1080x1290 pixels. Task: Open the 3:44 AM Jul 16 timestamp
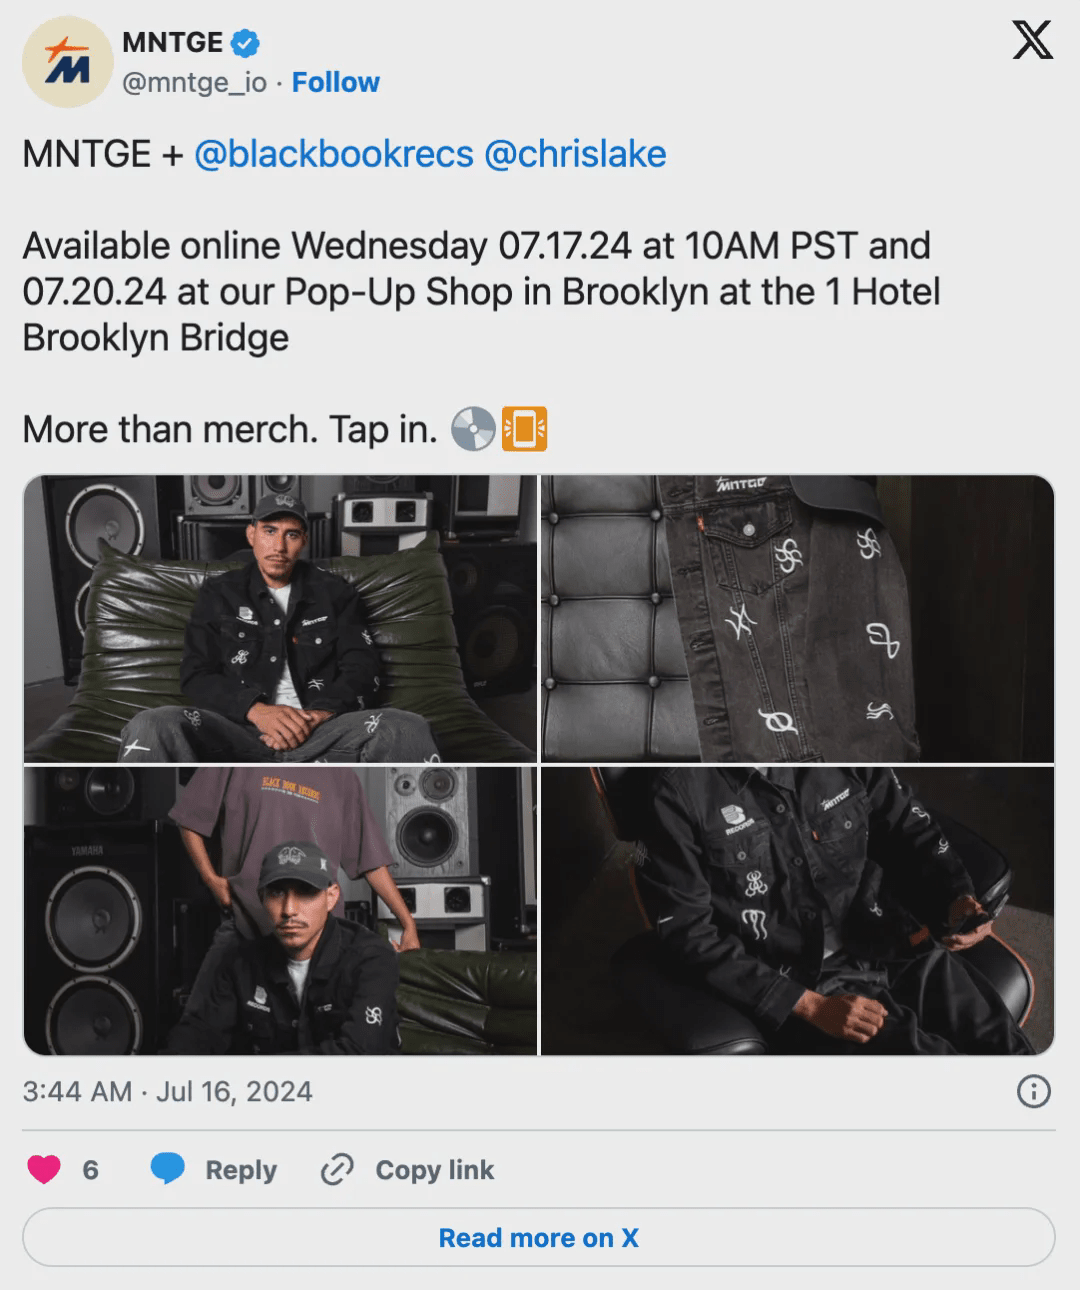168,1091
